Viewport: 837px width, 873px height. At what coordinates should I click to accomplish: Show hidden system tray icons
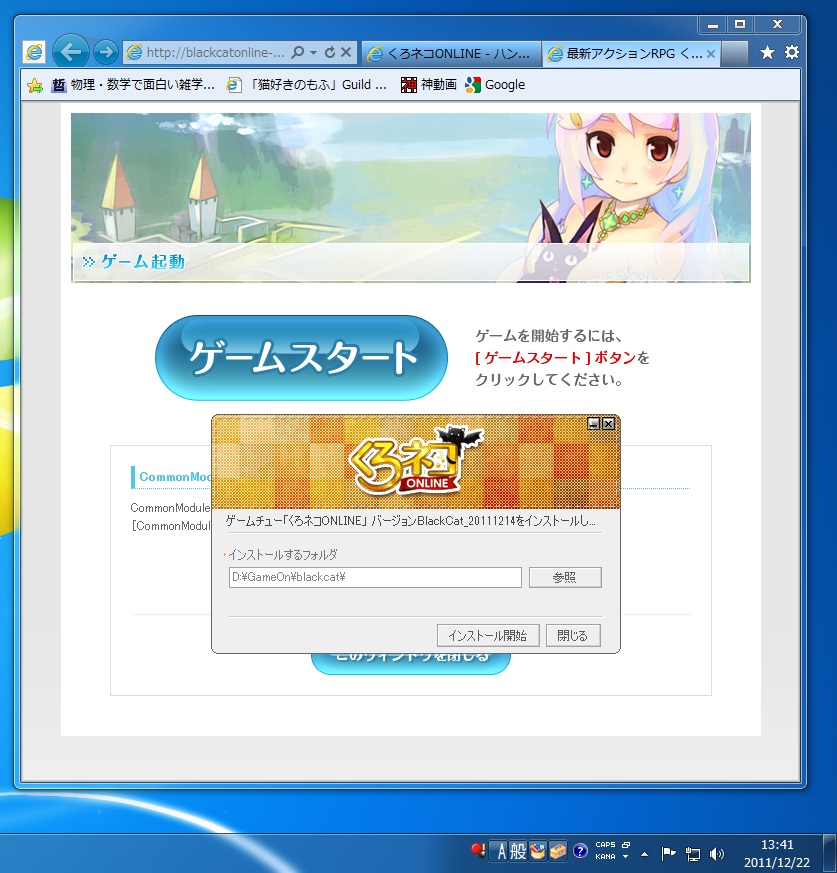(x=644, y=854)
